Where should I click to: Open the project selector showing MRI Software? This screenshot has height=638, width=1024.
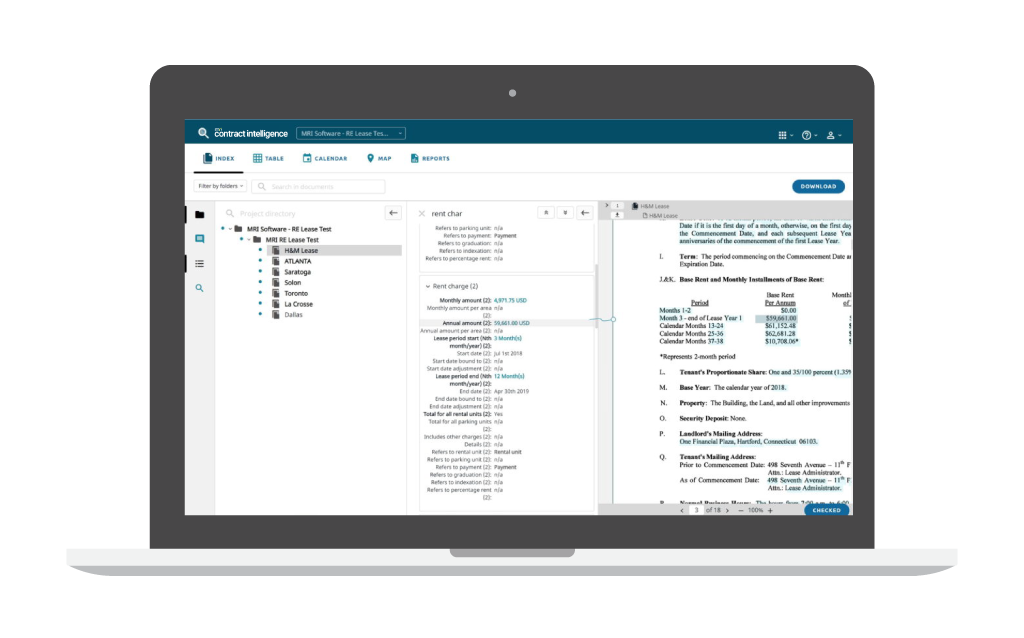[x=350, y=133]
